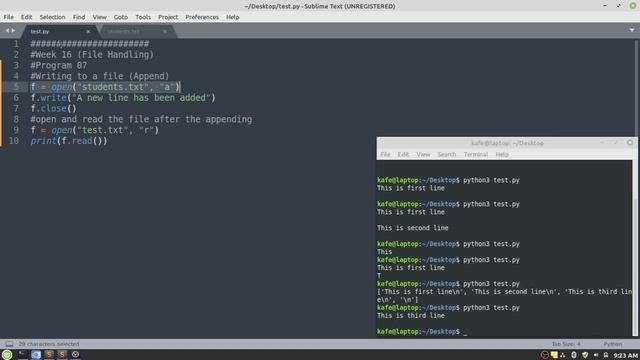This screenshot has width=640, height=360.
Task: Open the OBS Studio taskbar icon
Action: click(x=76, y=355)
